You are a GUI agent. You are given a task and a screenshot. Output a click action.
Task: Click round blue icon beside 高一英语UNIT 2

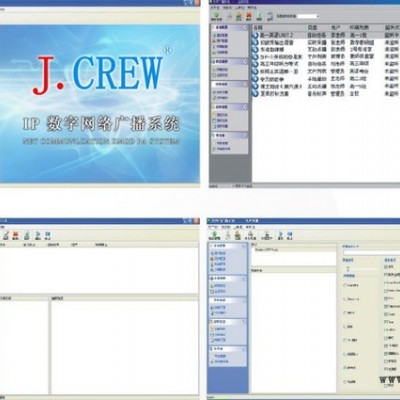(255, 35)
